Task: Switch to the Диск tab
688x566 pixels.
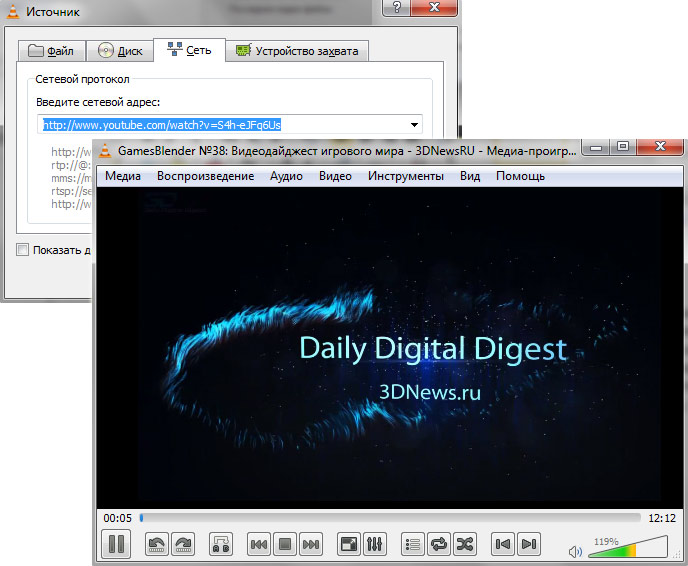Action: coord(120,51)
